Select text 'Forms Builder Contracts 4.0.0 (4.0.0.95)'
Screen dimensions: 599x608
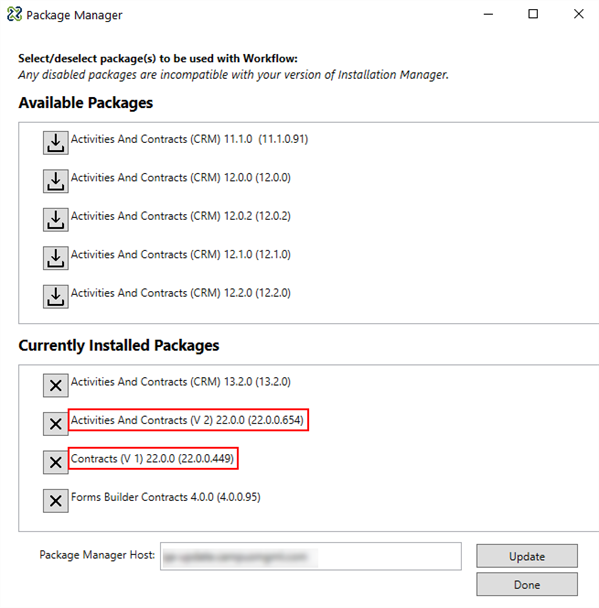(166, 497)
